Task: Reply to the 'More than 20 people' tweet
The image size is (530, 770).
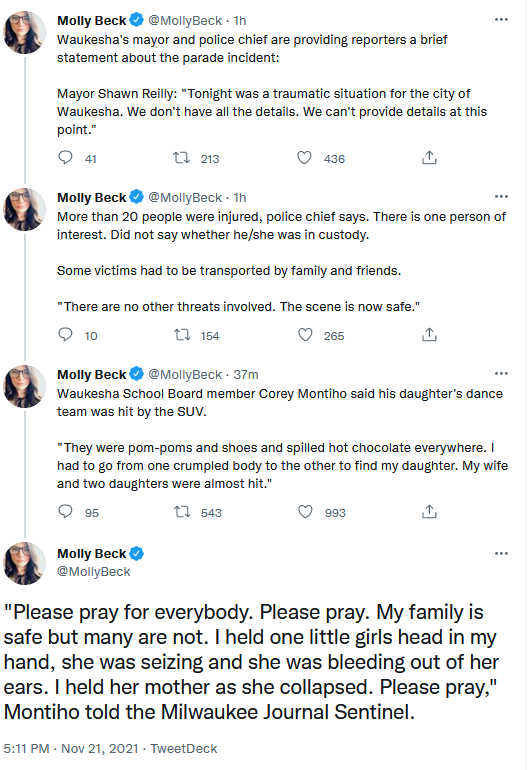Action: (65, 335)
